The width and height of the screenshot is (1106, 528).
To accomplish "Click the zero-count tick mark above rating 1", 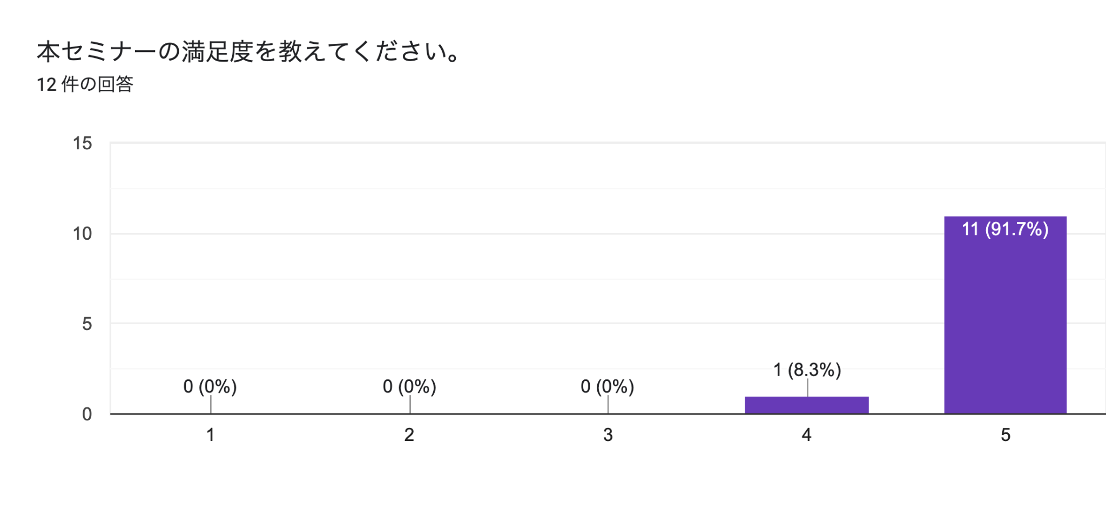I will 210,404.
